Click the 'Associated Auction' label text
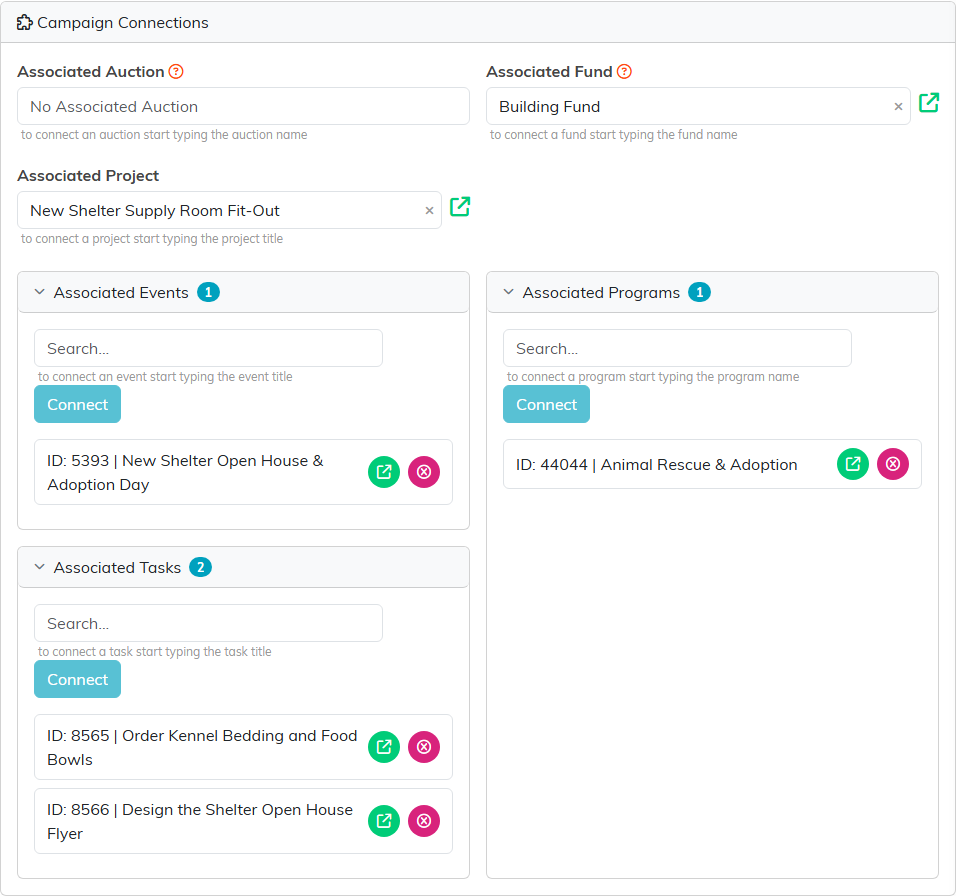Image resolution: width=956 pixels, height=896 pixels. (91, 72)
